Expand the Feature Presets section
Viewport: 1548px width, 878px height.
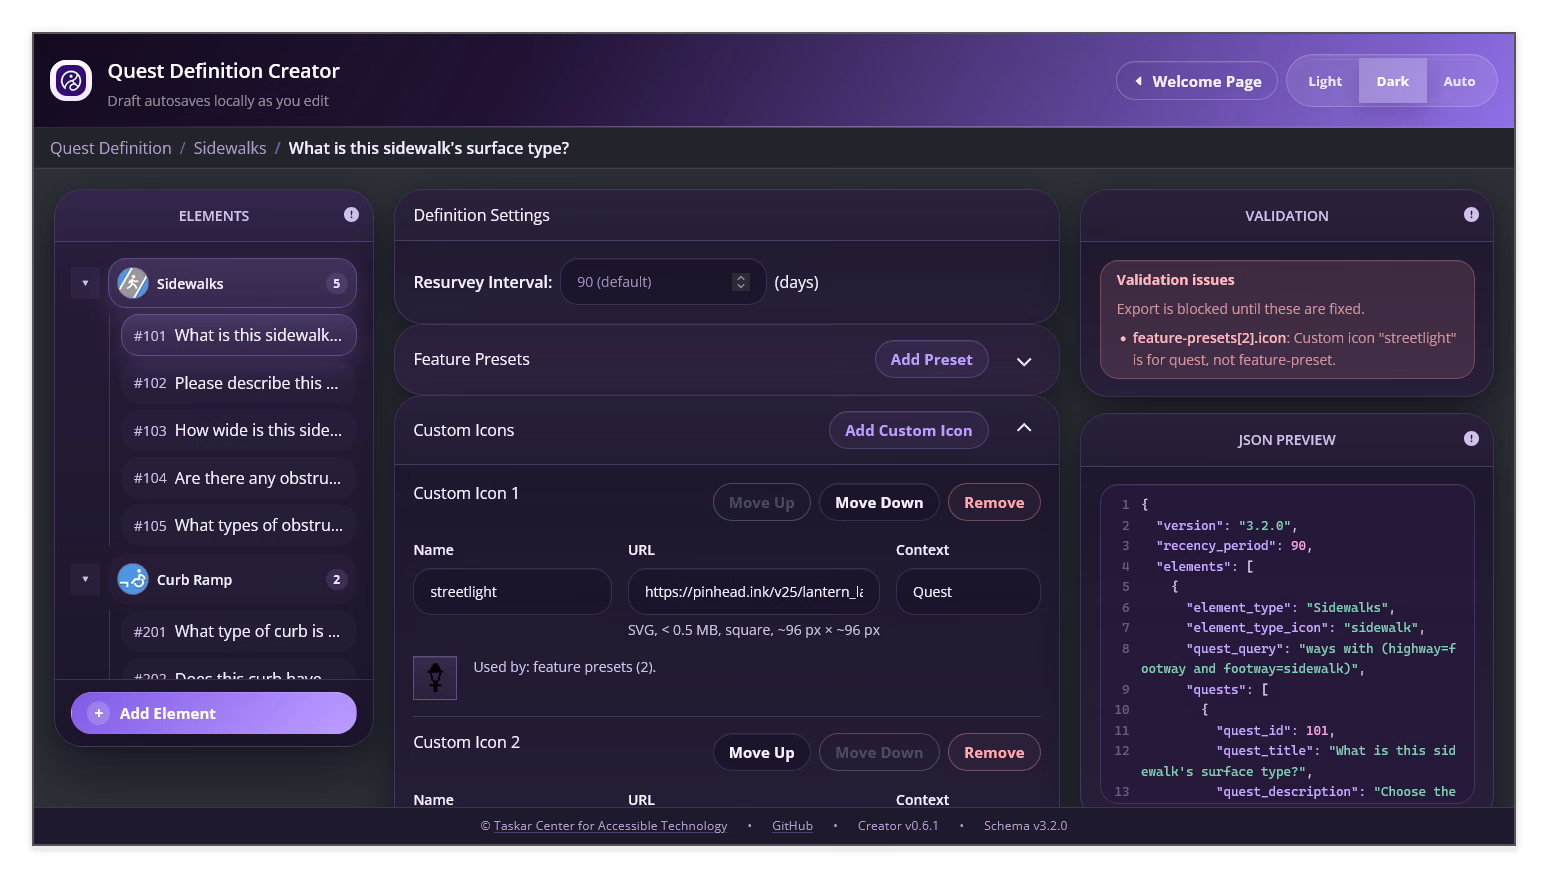1024,361
